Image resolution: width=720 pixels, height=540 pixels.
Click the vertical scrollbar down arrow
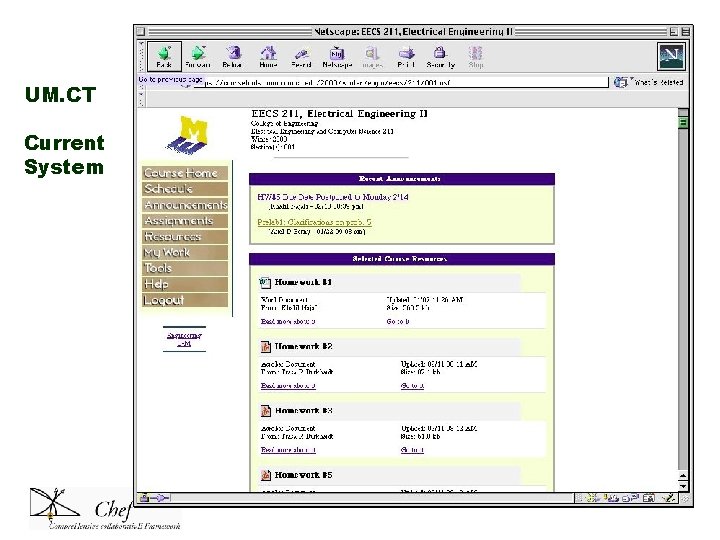coord(683,486)
